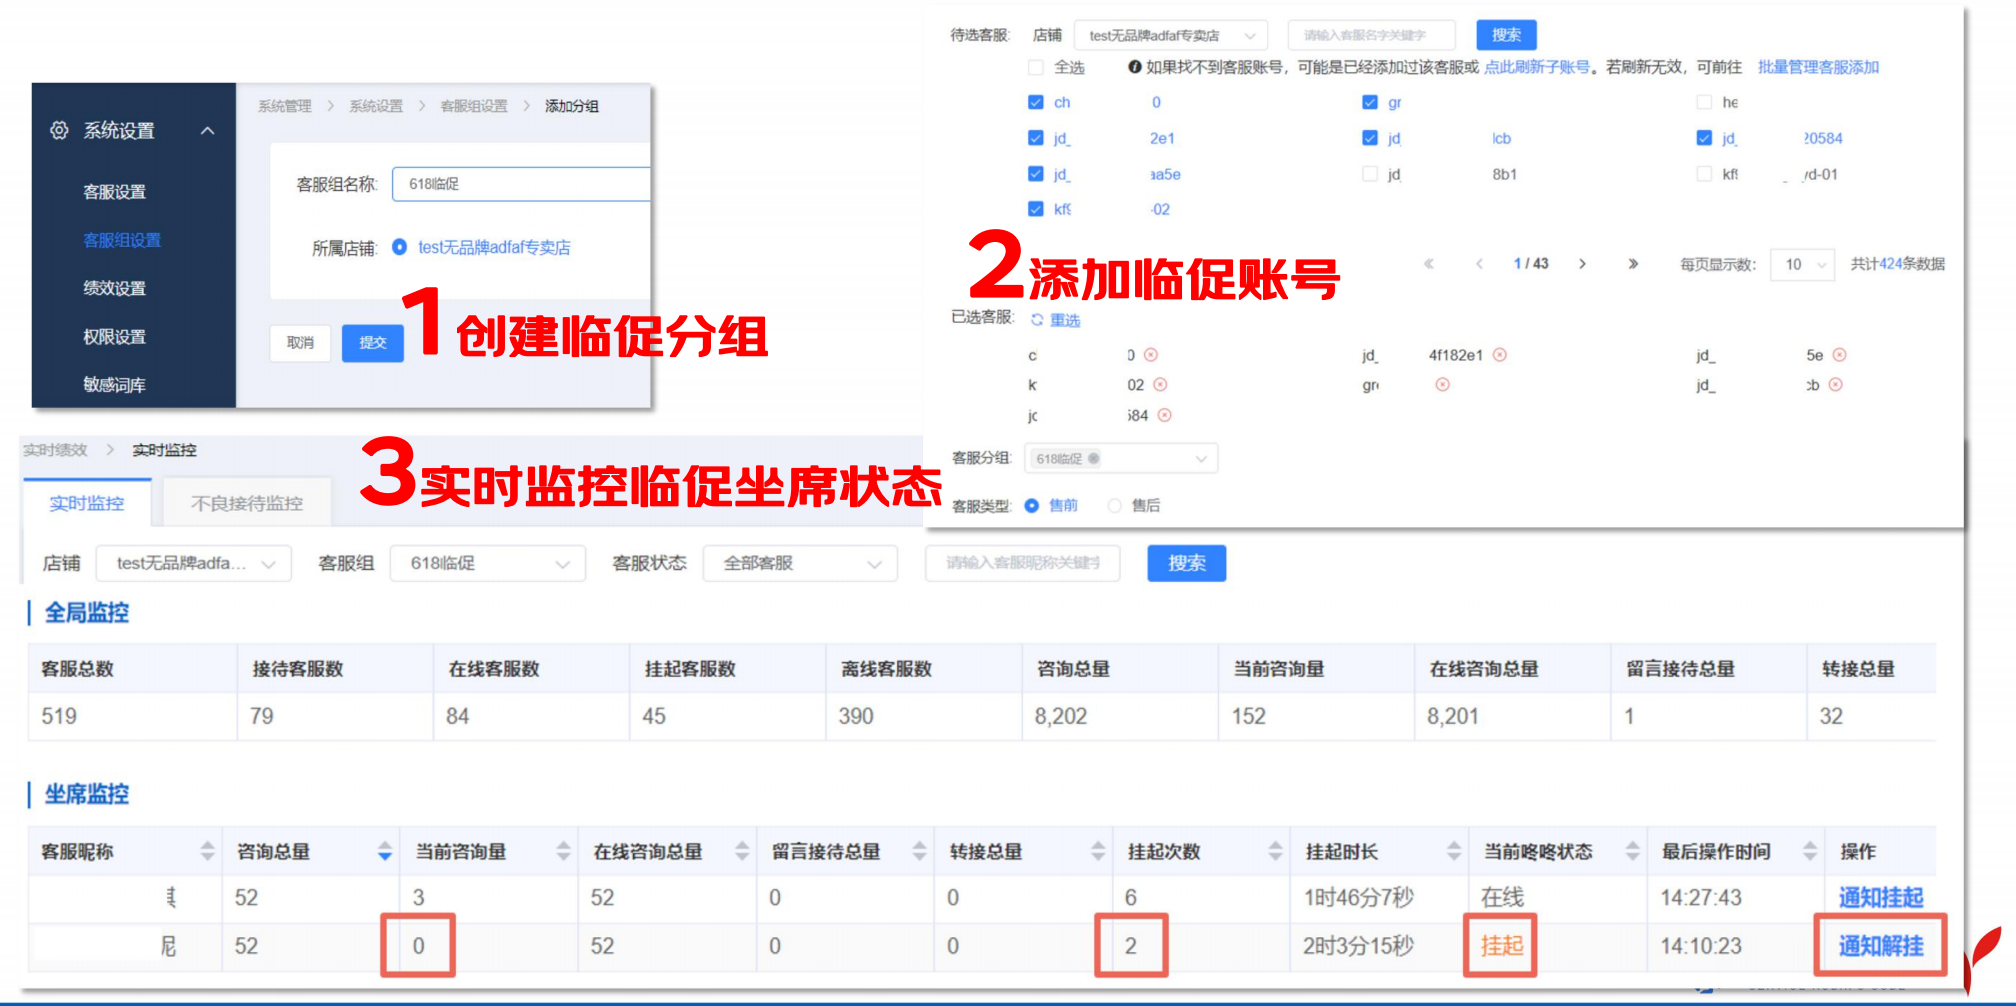Click the gear icon beside 系统设置

pos(60,130)
